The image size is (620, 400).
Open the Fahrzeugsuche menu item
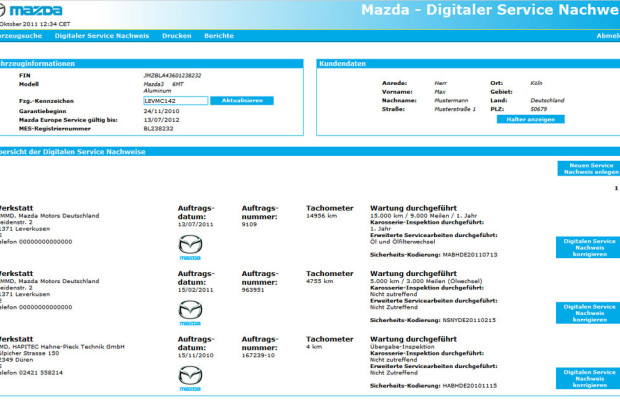click(x=21, y=36)
